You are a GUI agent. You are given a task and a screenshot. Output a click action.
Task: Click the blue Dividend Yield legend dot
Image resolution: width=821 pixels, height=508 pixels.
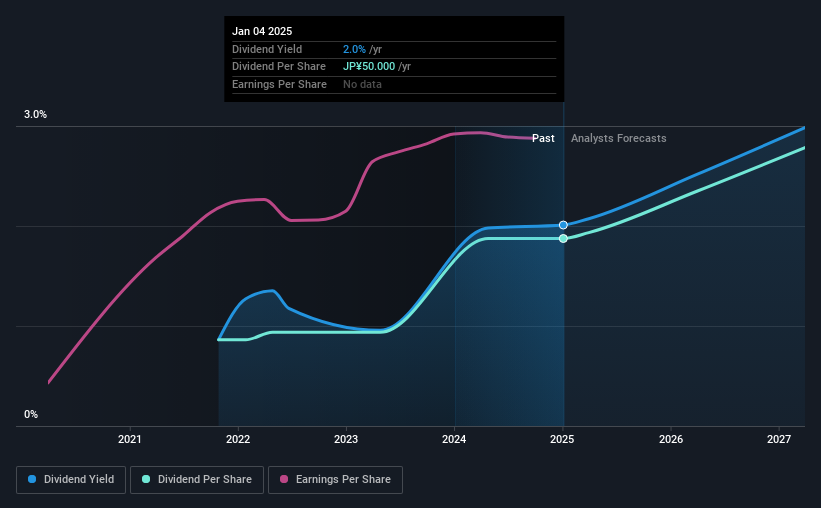(32, 479)
